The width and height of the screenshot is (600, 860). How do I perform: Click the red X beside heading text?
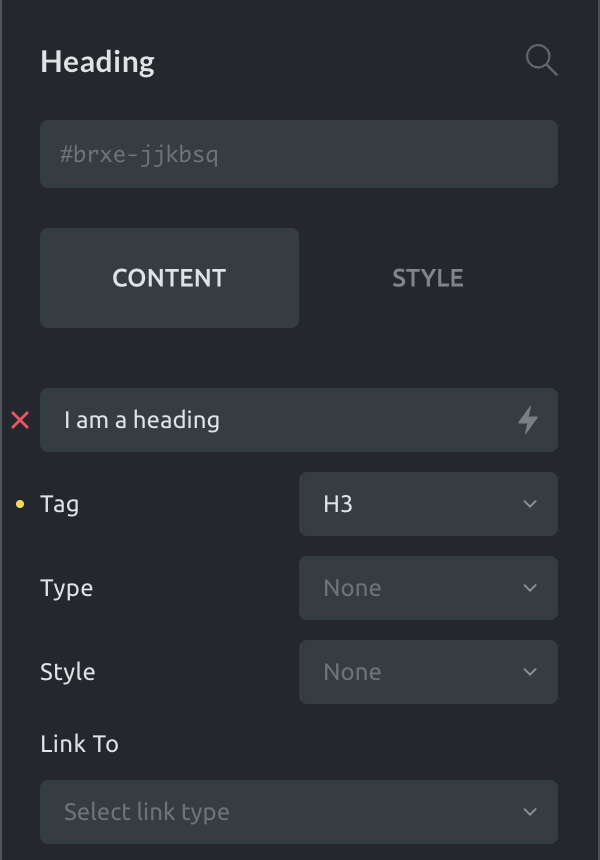(20, 421)
